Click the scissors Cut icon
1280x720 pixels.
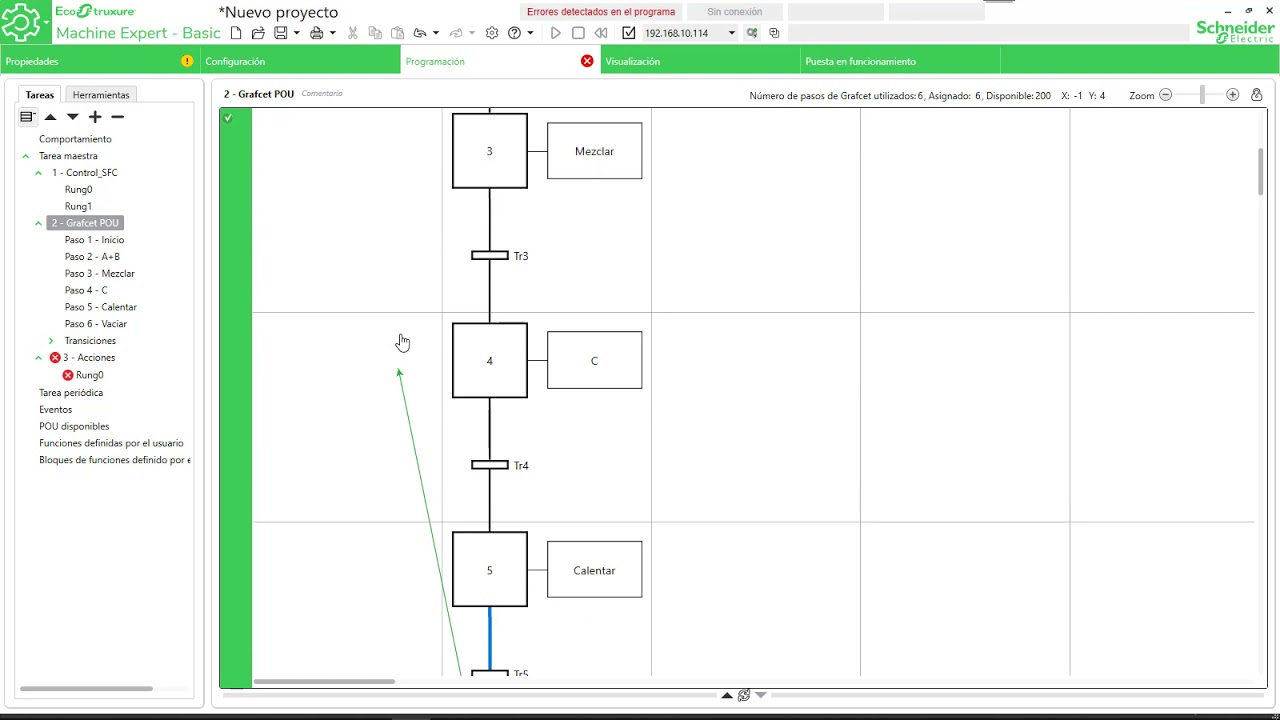click(x=352, y=33)
